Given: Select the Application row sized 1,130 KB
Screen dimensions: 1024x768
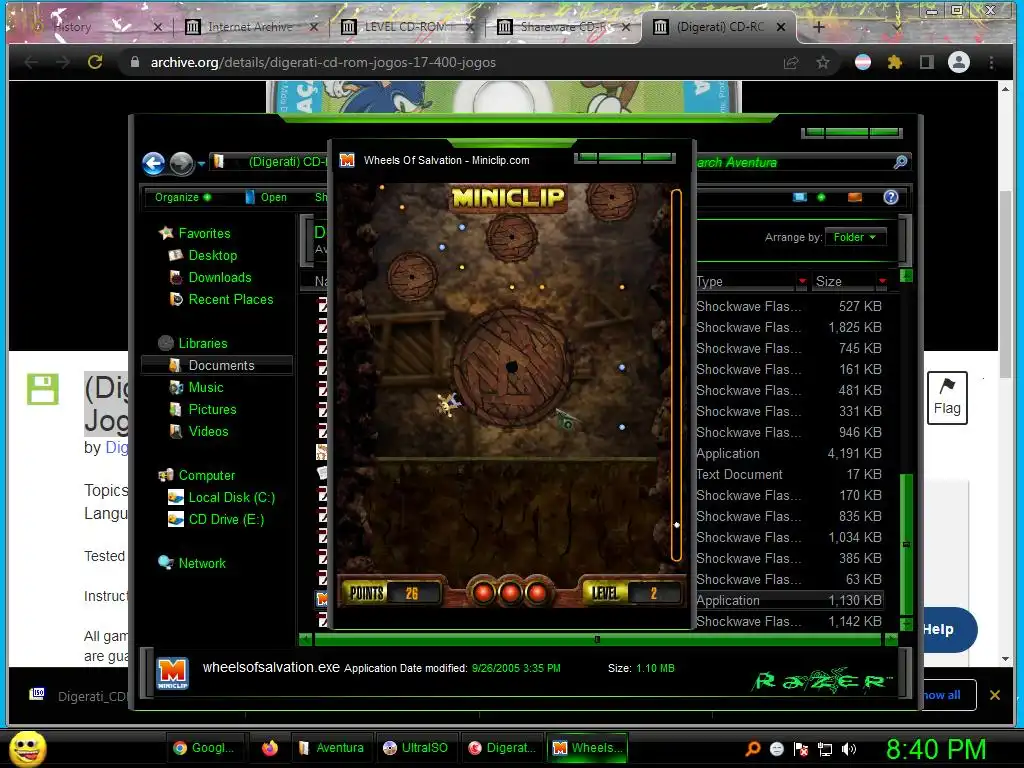Looking at the screenshot, I should (x=789, y=600).
